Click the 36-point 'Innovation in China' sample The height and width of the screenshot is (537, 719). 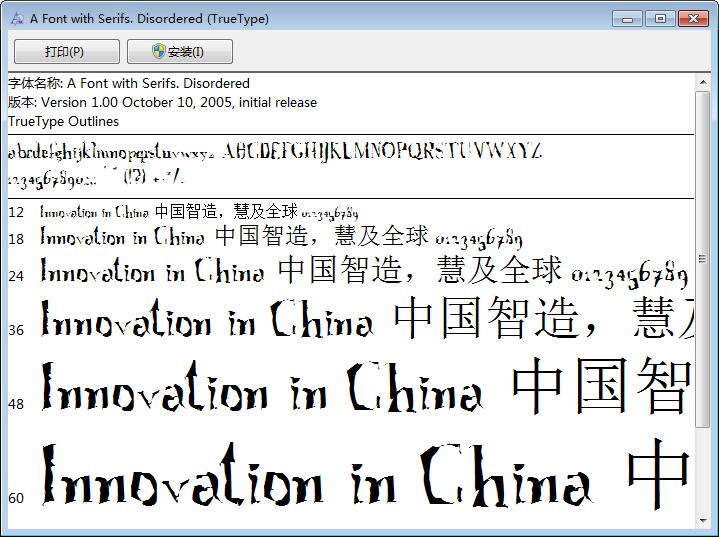(x=207, y=318)
